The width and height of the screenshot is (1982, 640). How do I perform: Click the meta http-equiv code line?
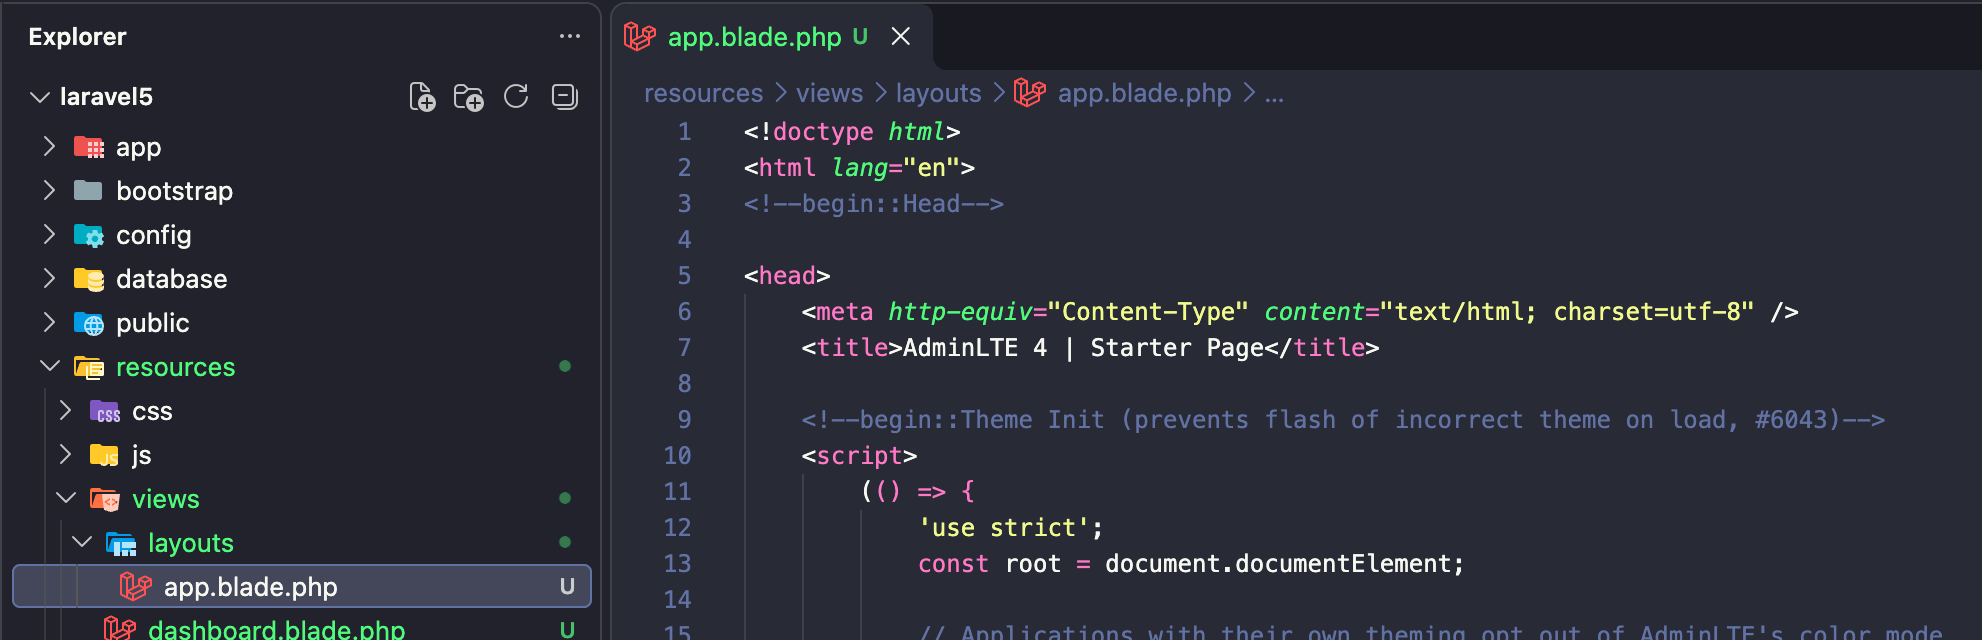[1300, 312]
